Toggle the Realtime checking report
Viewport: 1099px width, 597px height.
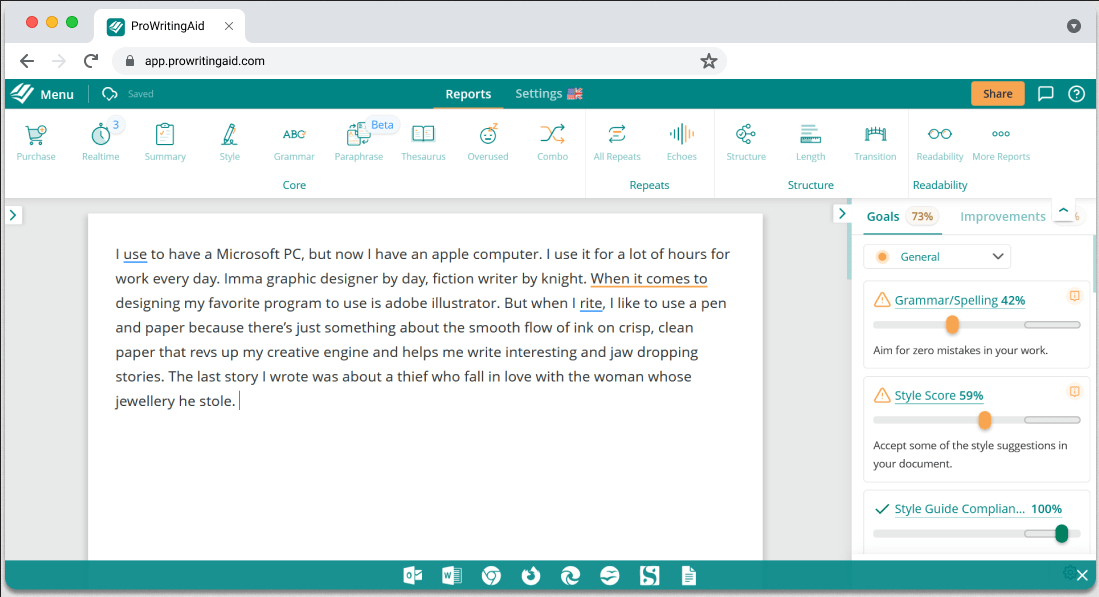[x=100, y=142]
